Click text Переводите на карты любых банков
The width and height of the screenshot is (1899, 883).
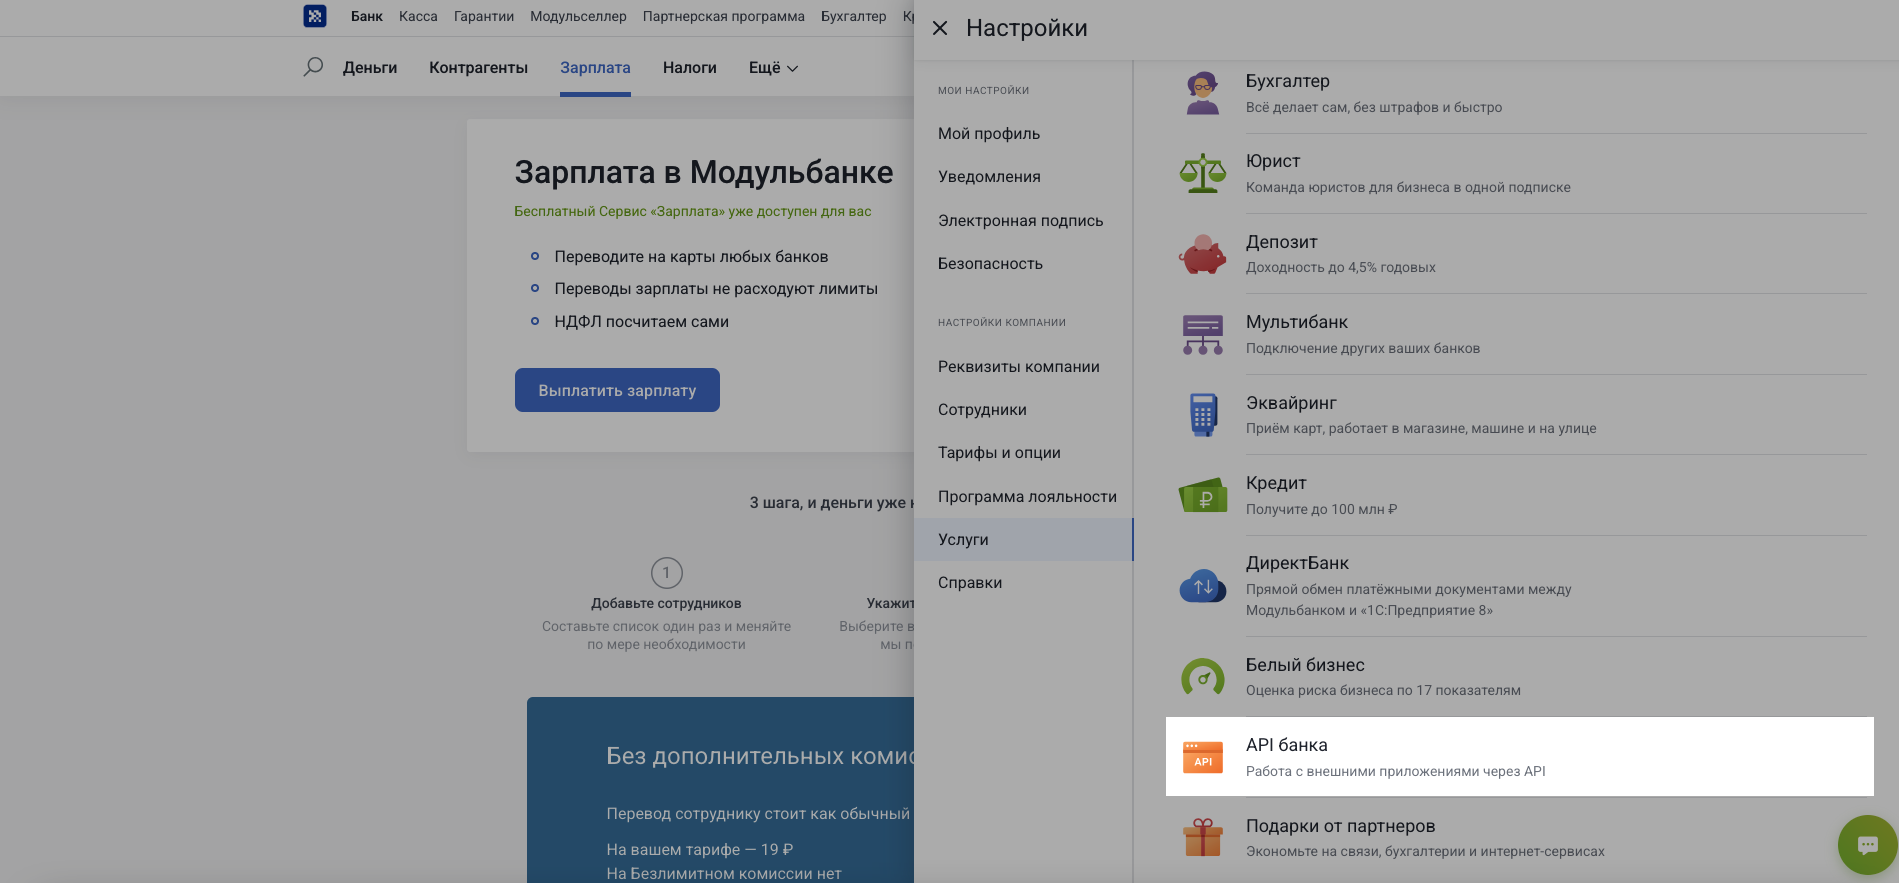(691, 257)
